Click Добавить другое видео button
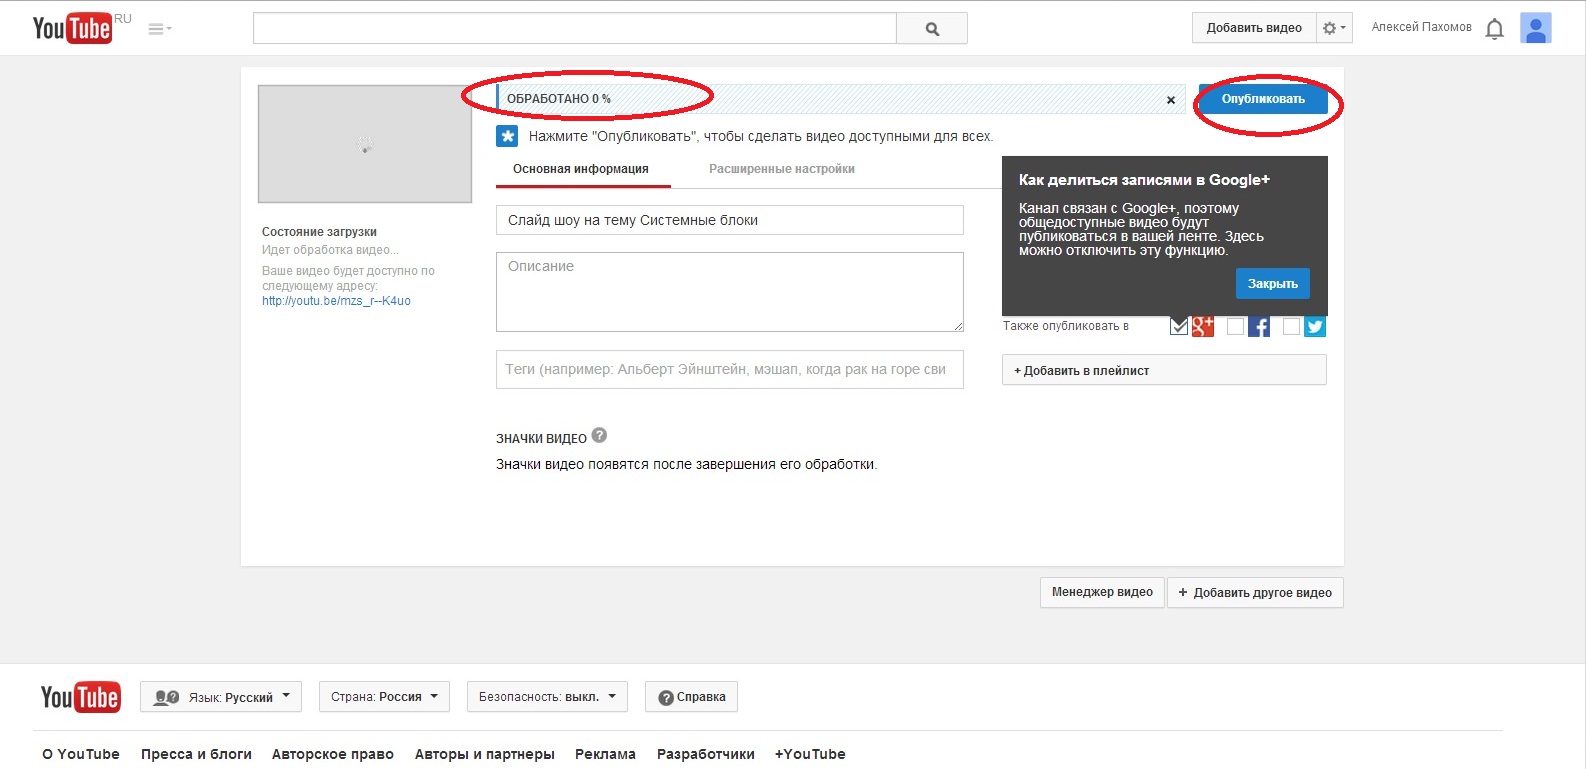Image resolution: width=1586 pixels, height=769 pixels. tap(1255, 592)
